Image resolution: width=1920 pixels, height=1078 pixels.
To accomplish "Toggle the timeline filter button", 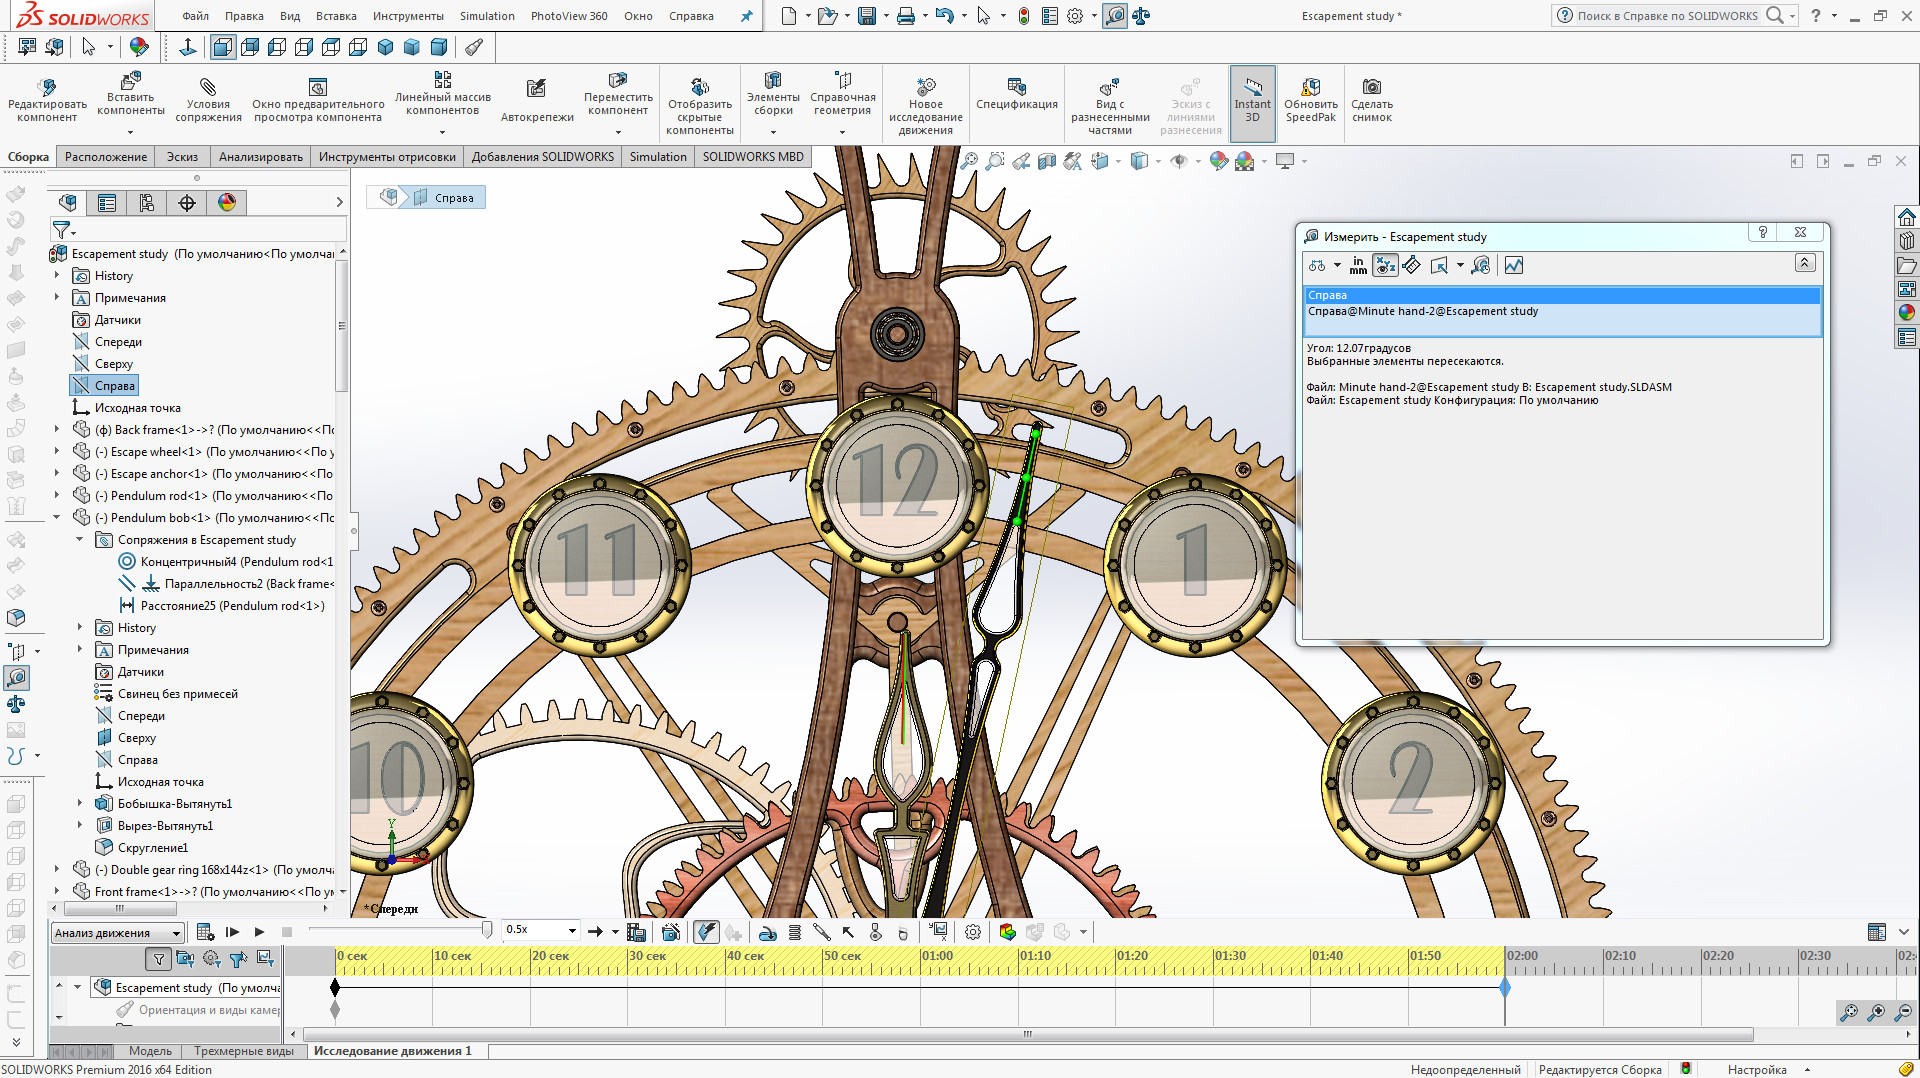I will [x=158, y=959].
